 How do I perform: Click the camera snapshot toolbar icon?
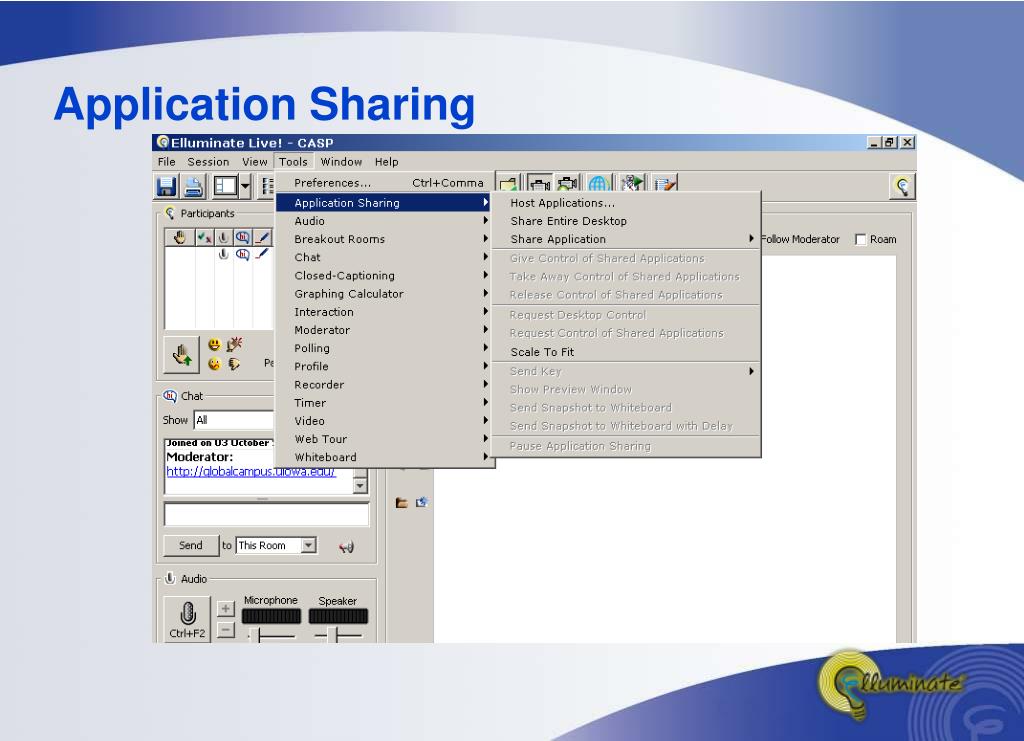click(x=568, y=184)
